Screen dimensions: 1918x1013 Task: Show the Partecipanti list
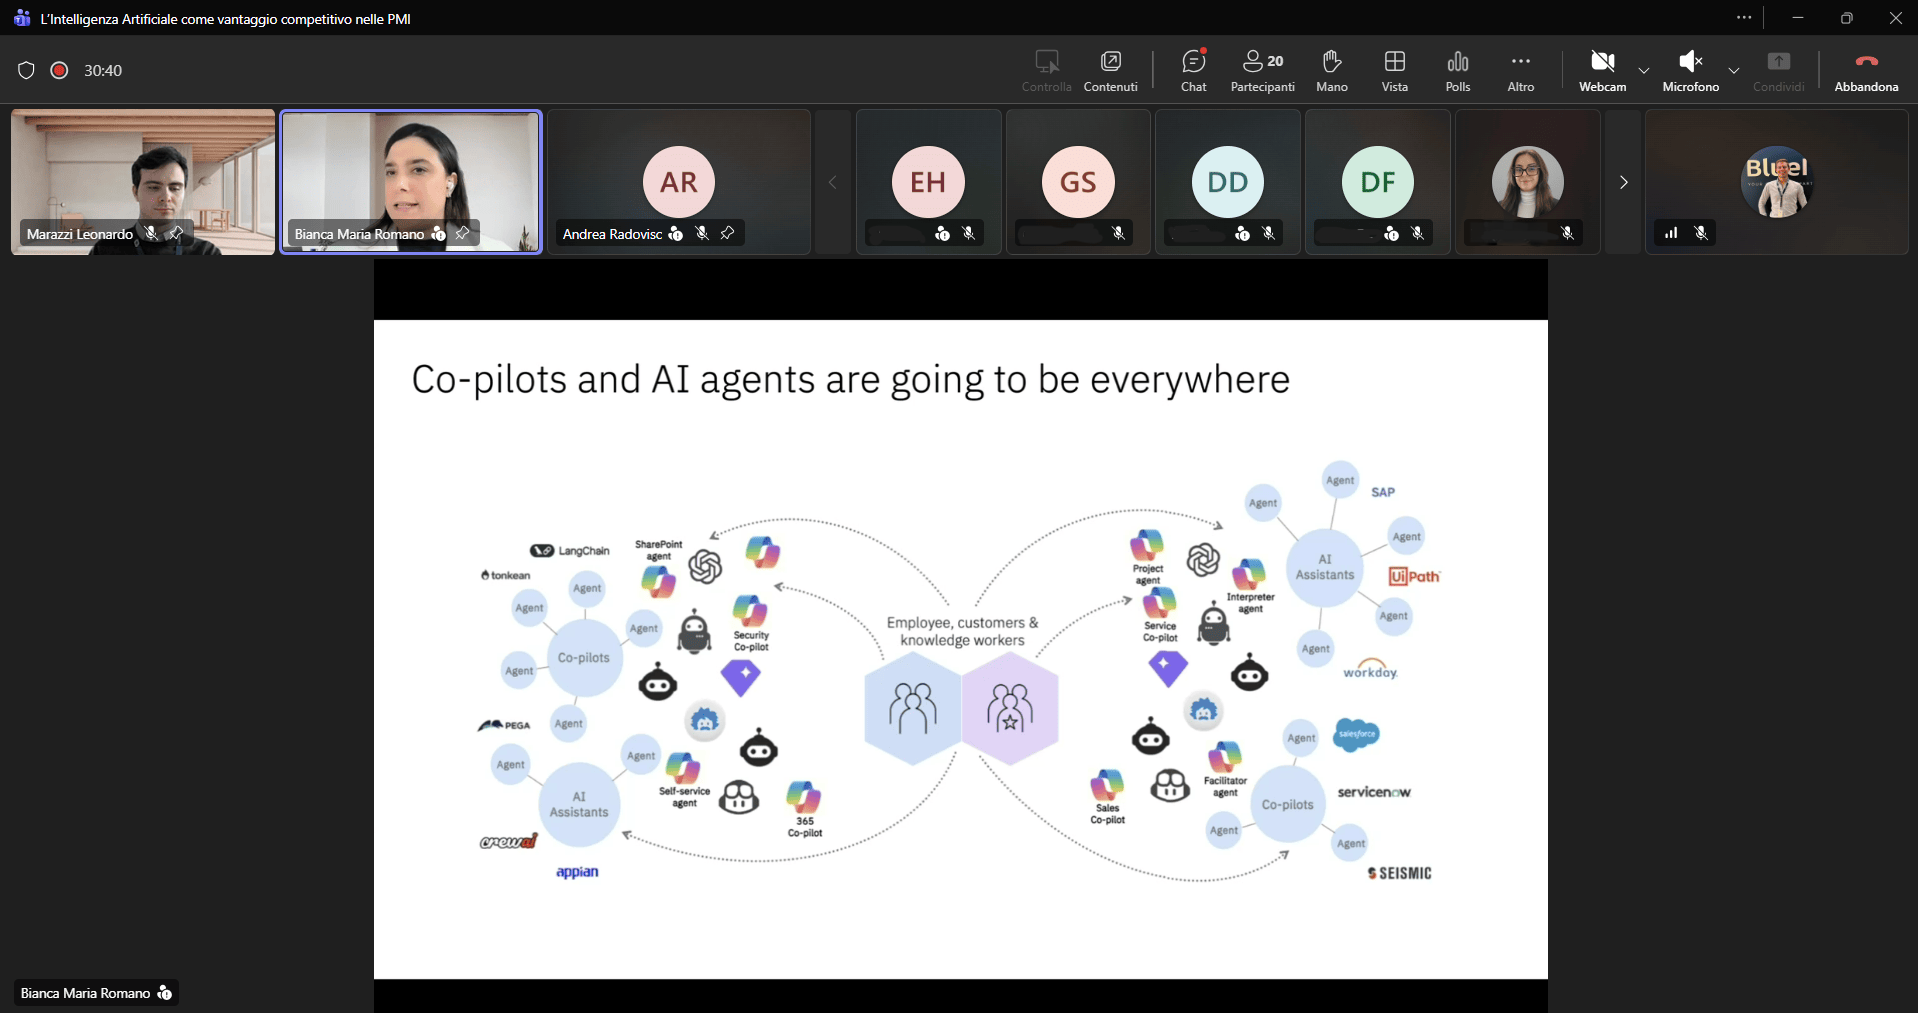click(x=1262, y=71)
